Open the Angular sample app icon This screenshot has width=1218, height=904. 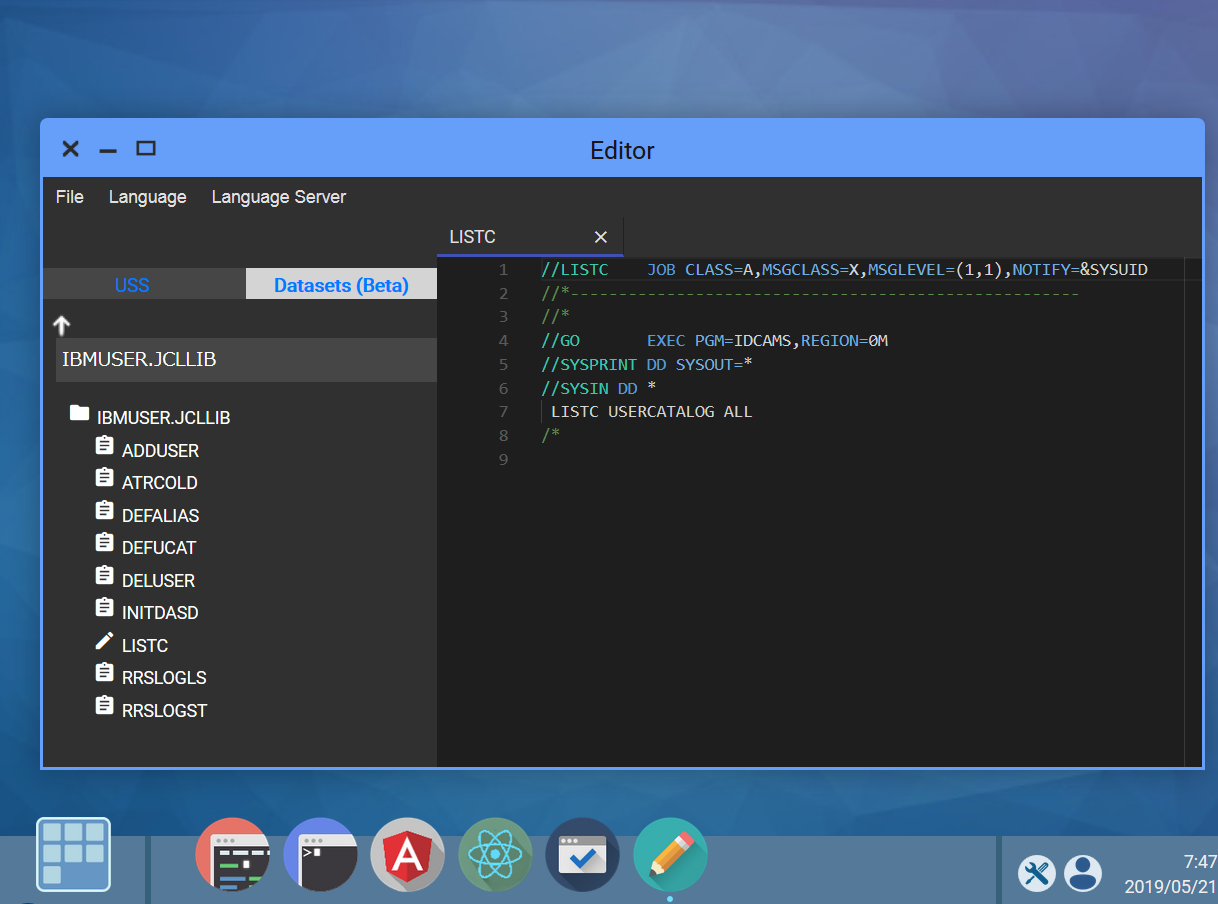point(408,855)
